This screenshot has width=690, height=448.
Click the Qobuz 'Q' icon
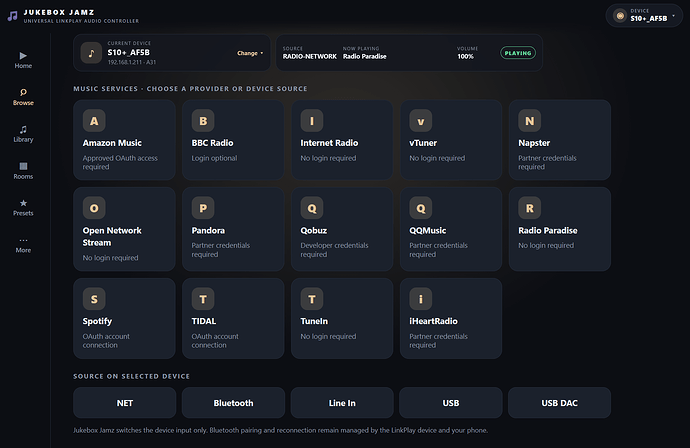tap(312, 208)
